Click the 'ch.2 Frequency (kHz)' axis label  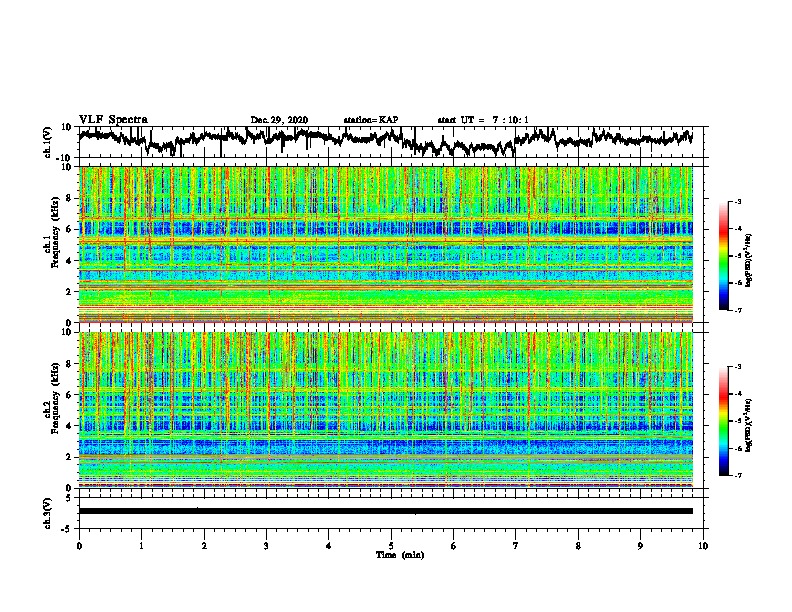pyautogui.click(x=51, y=399)
